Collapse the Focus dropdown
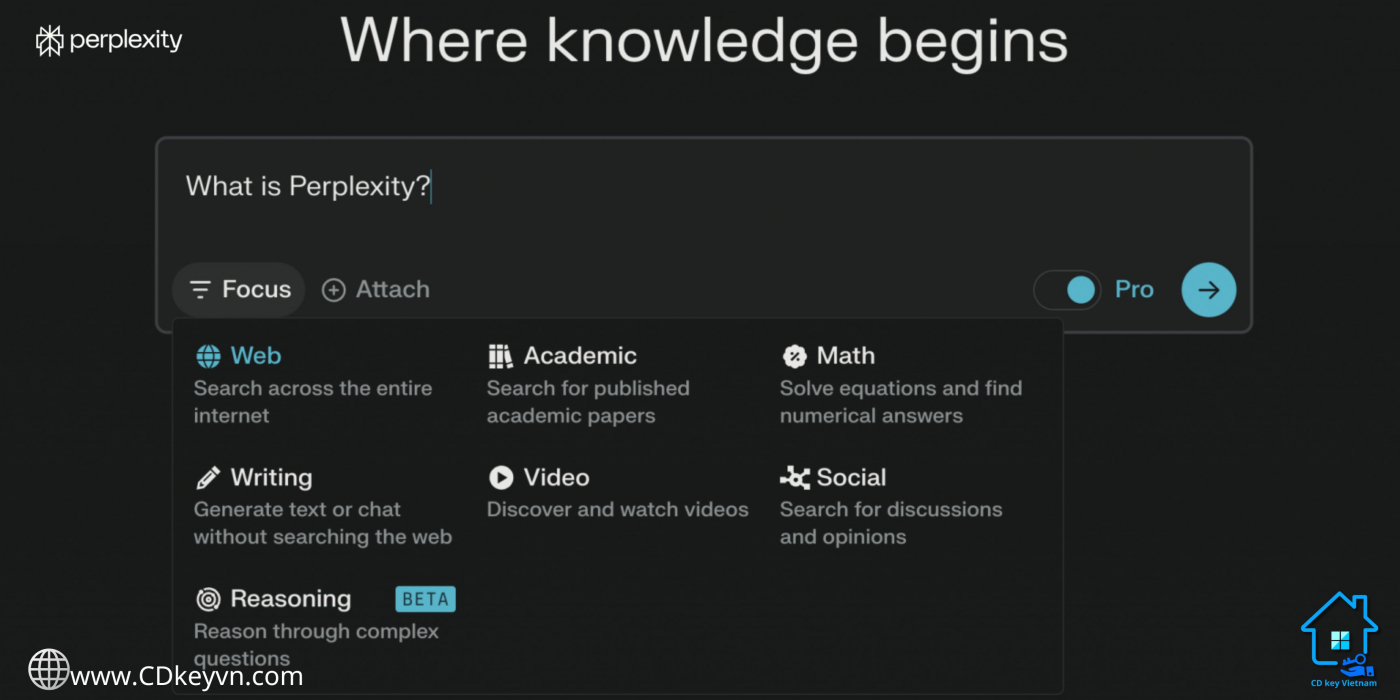Image resolution: width=1400 pixels, height=700 pixels. point(239,290)
